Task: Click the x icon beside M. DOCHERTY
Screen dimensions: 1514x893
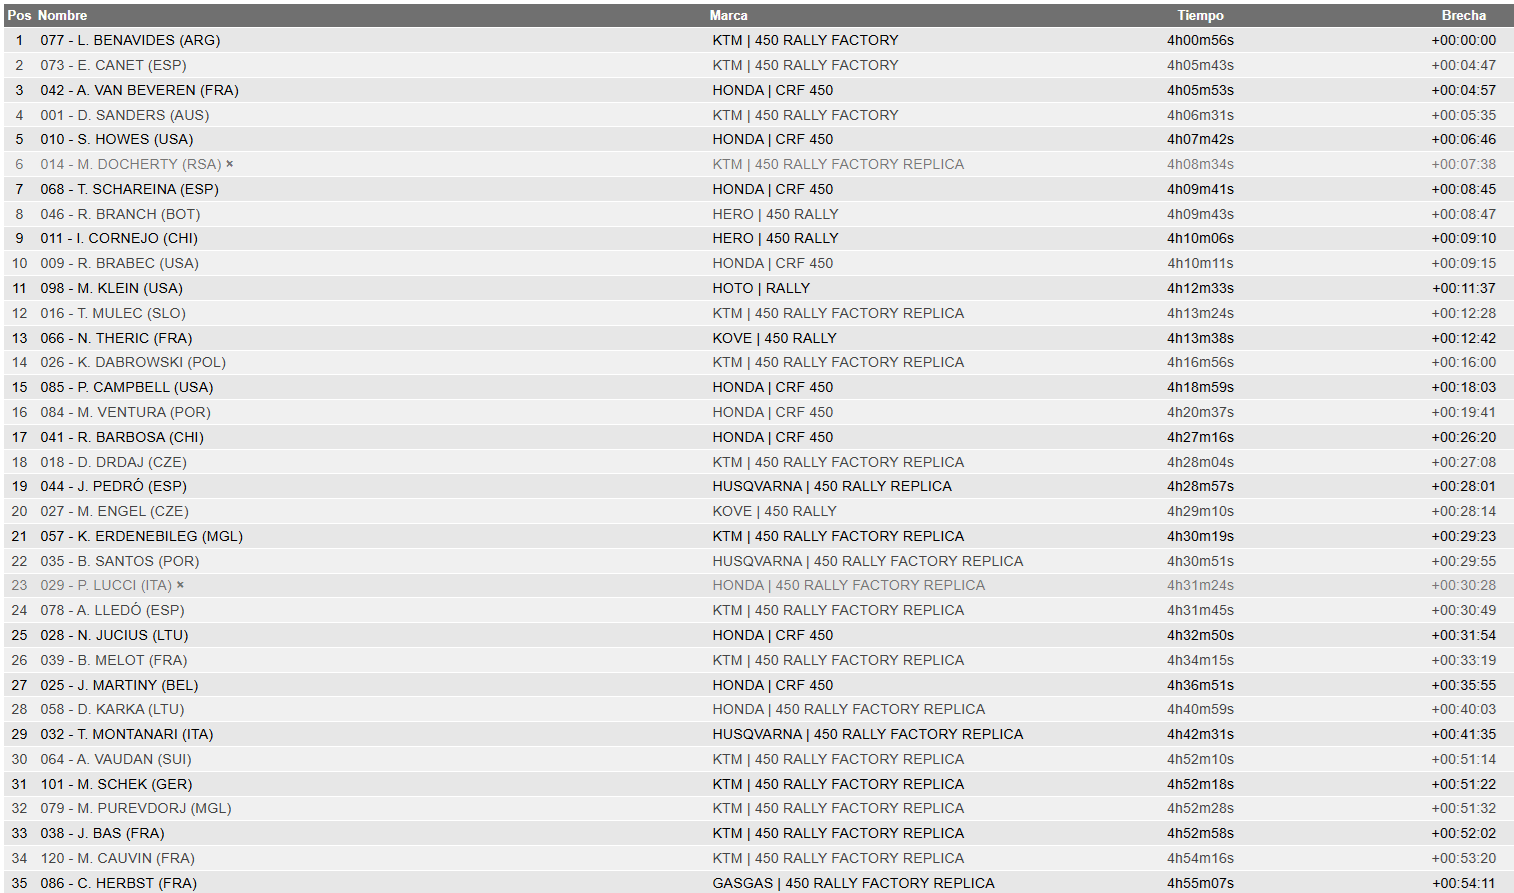Action: click(230, 164)
